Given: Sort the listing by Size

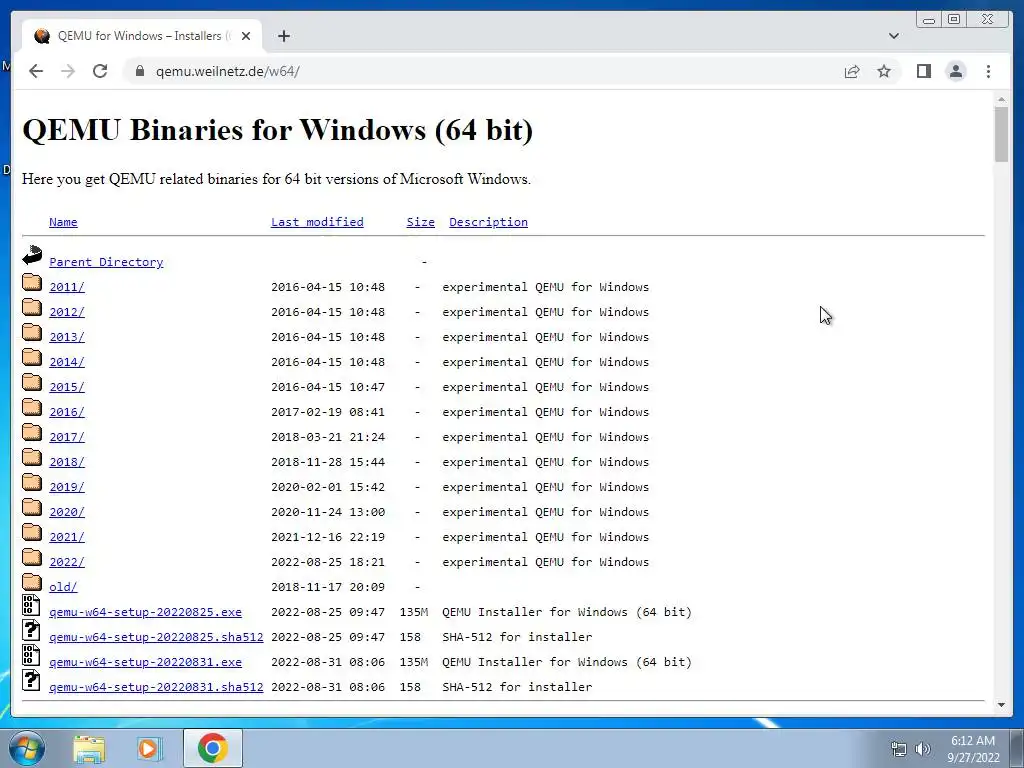Looking at the screenshot, I should pos(421,222).
